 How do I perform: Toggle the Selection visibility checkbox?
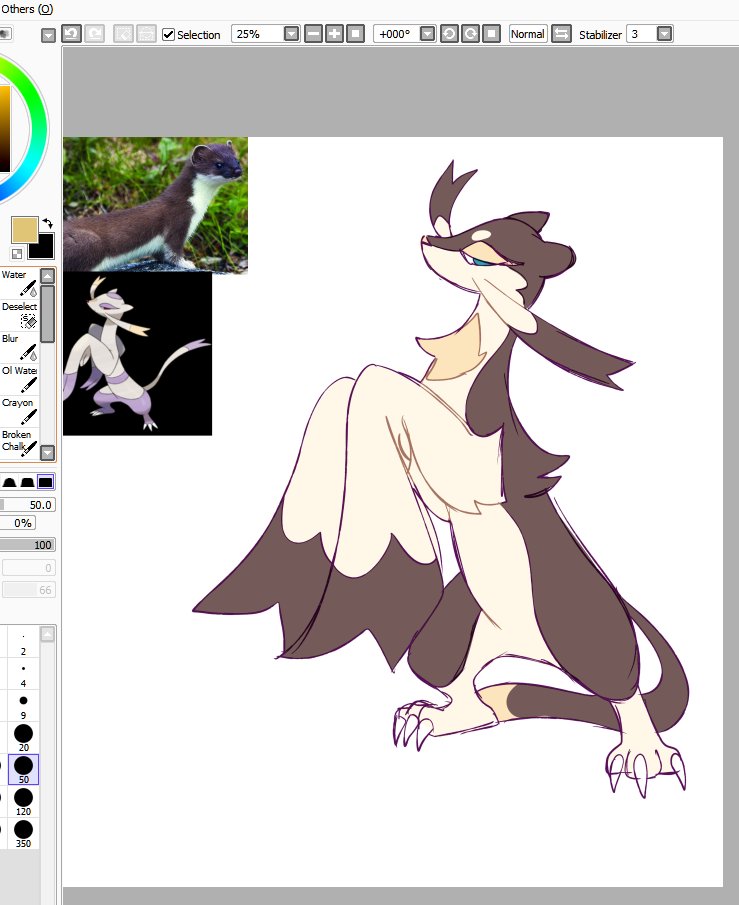click(168, 34)
